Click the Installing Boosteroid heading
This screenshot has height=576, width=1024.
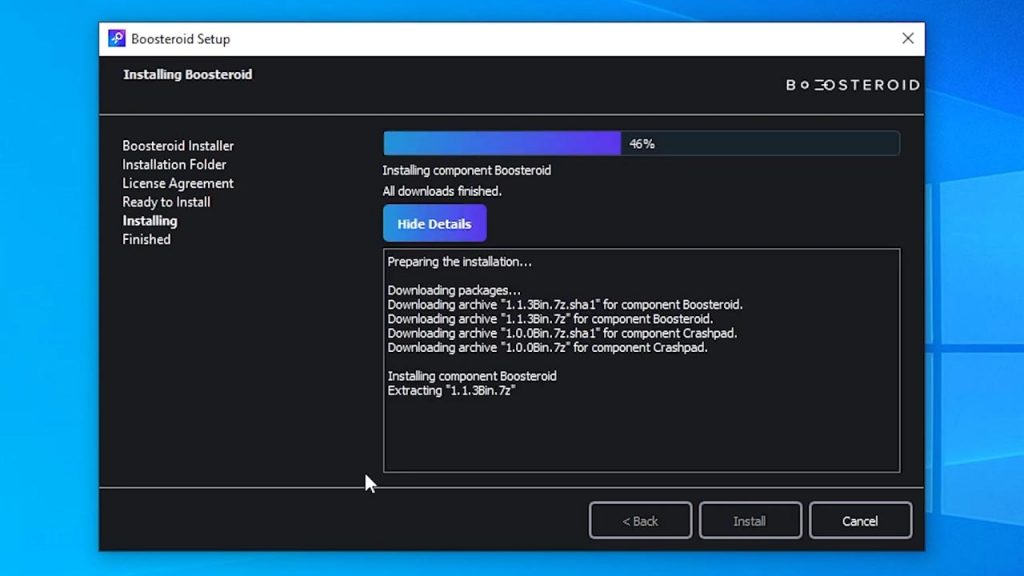[187, 74]
